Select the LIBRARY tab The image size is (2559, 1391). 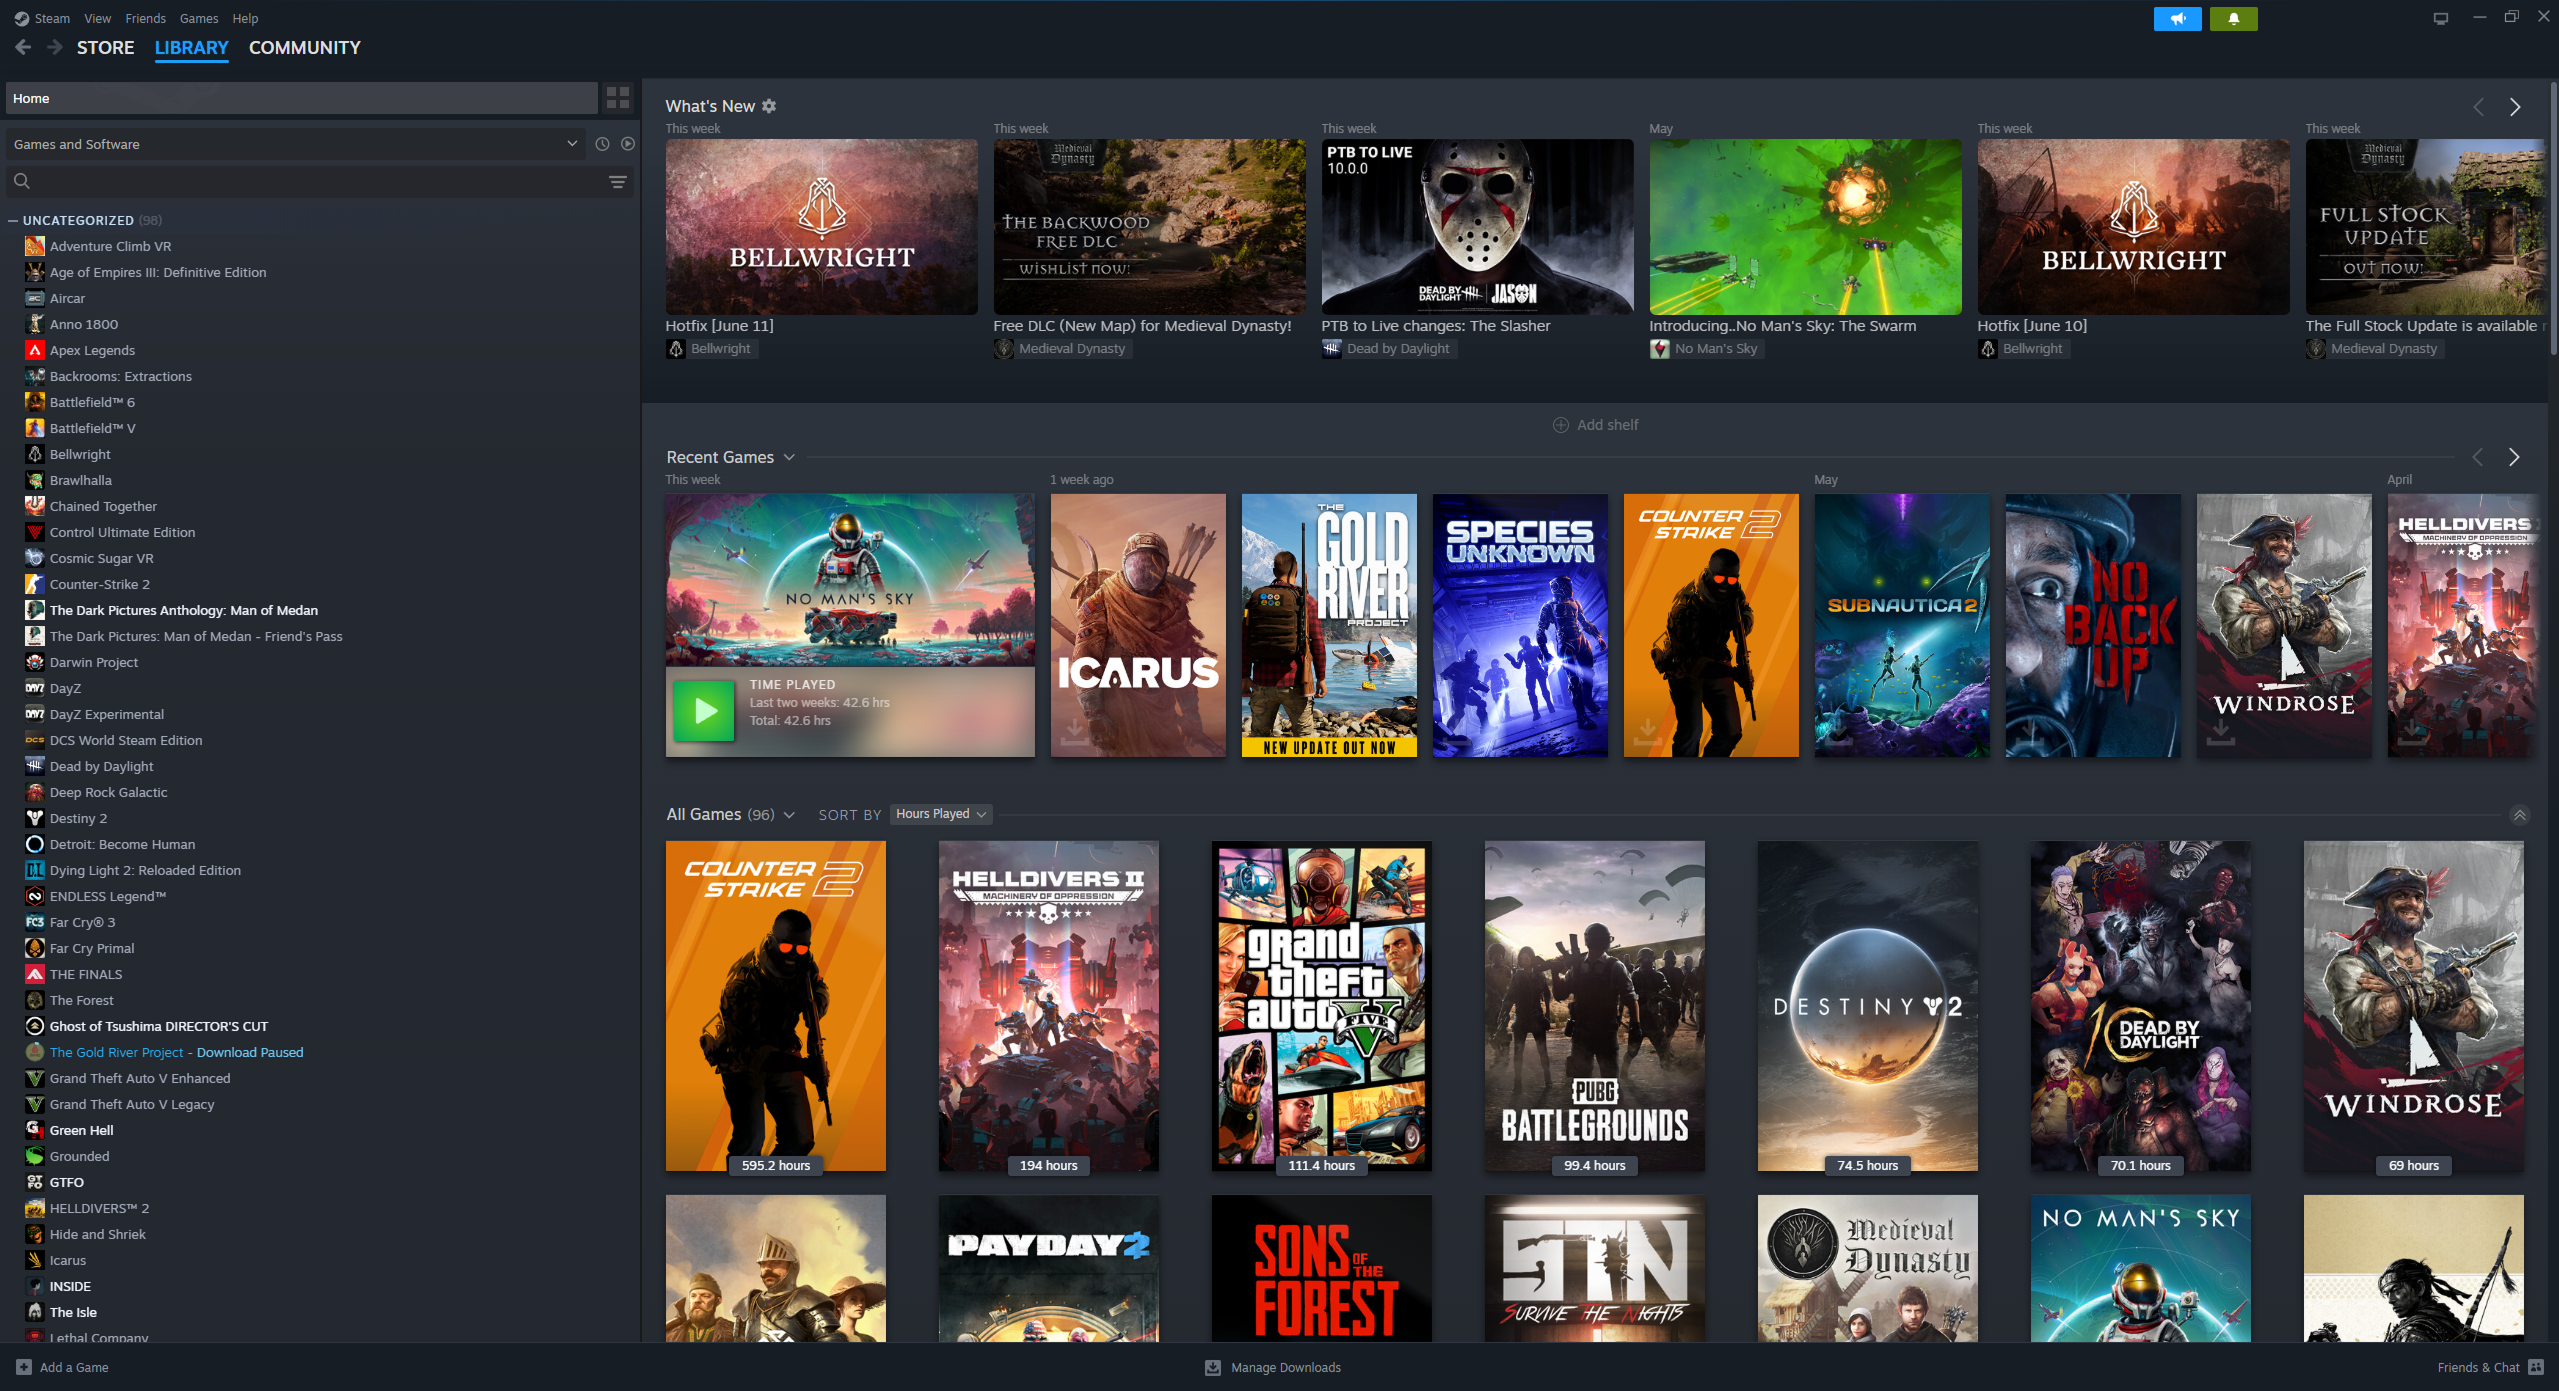pos(191,47)
